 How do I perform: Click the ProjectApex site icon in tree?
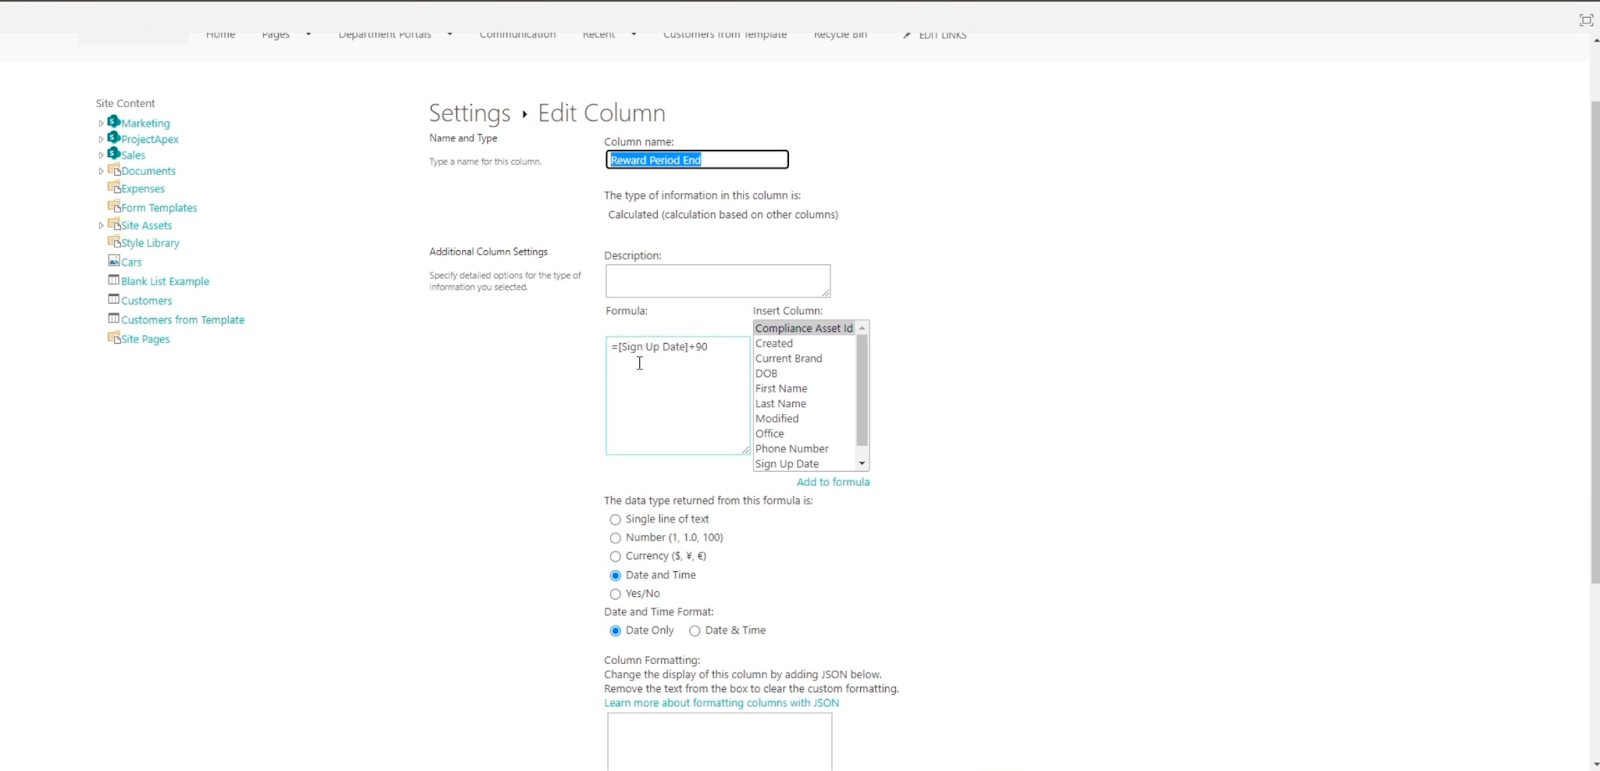coord(114,138)
